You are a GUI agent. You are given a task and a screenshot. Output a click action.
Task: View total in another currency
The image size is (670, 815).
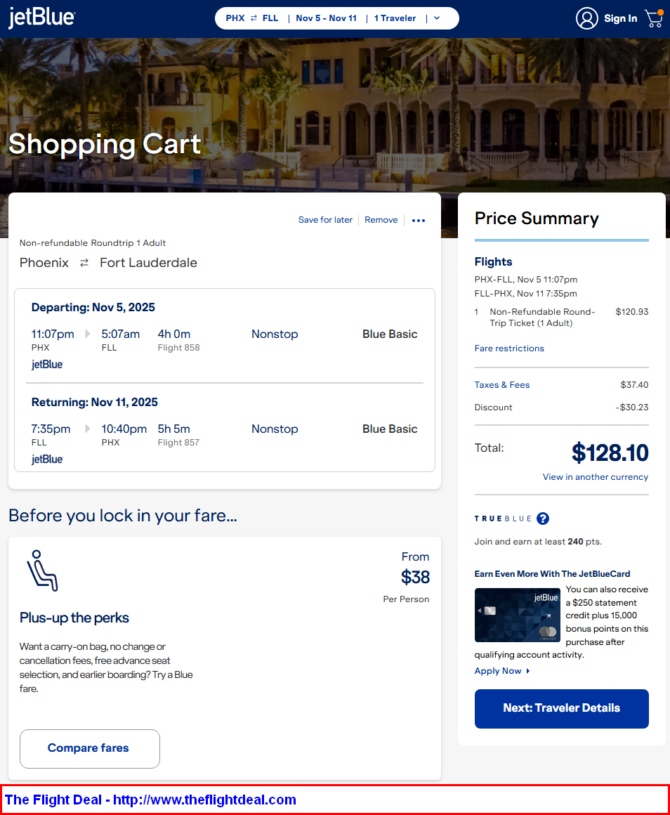point(595,477)
